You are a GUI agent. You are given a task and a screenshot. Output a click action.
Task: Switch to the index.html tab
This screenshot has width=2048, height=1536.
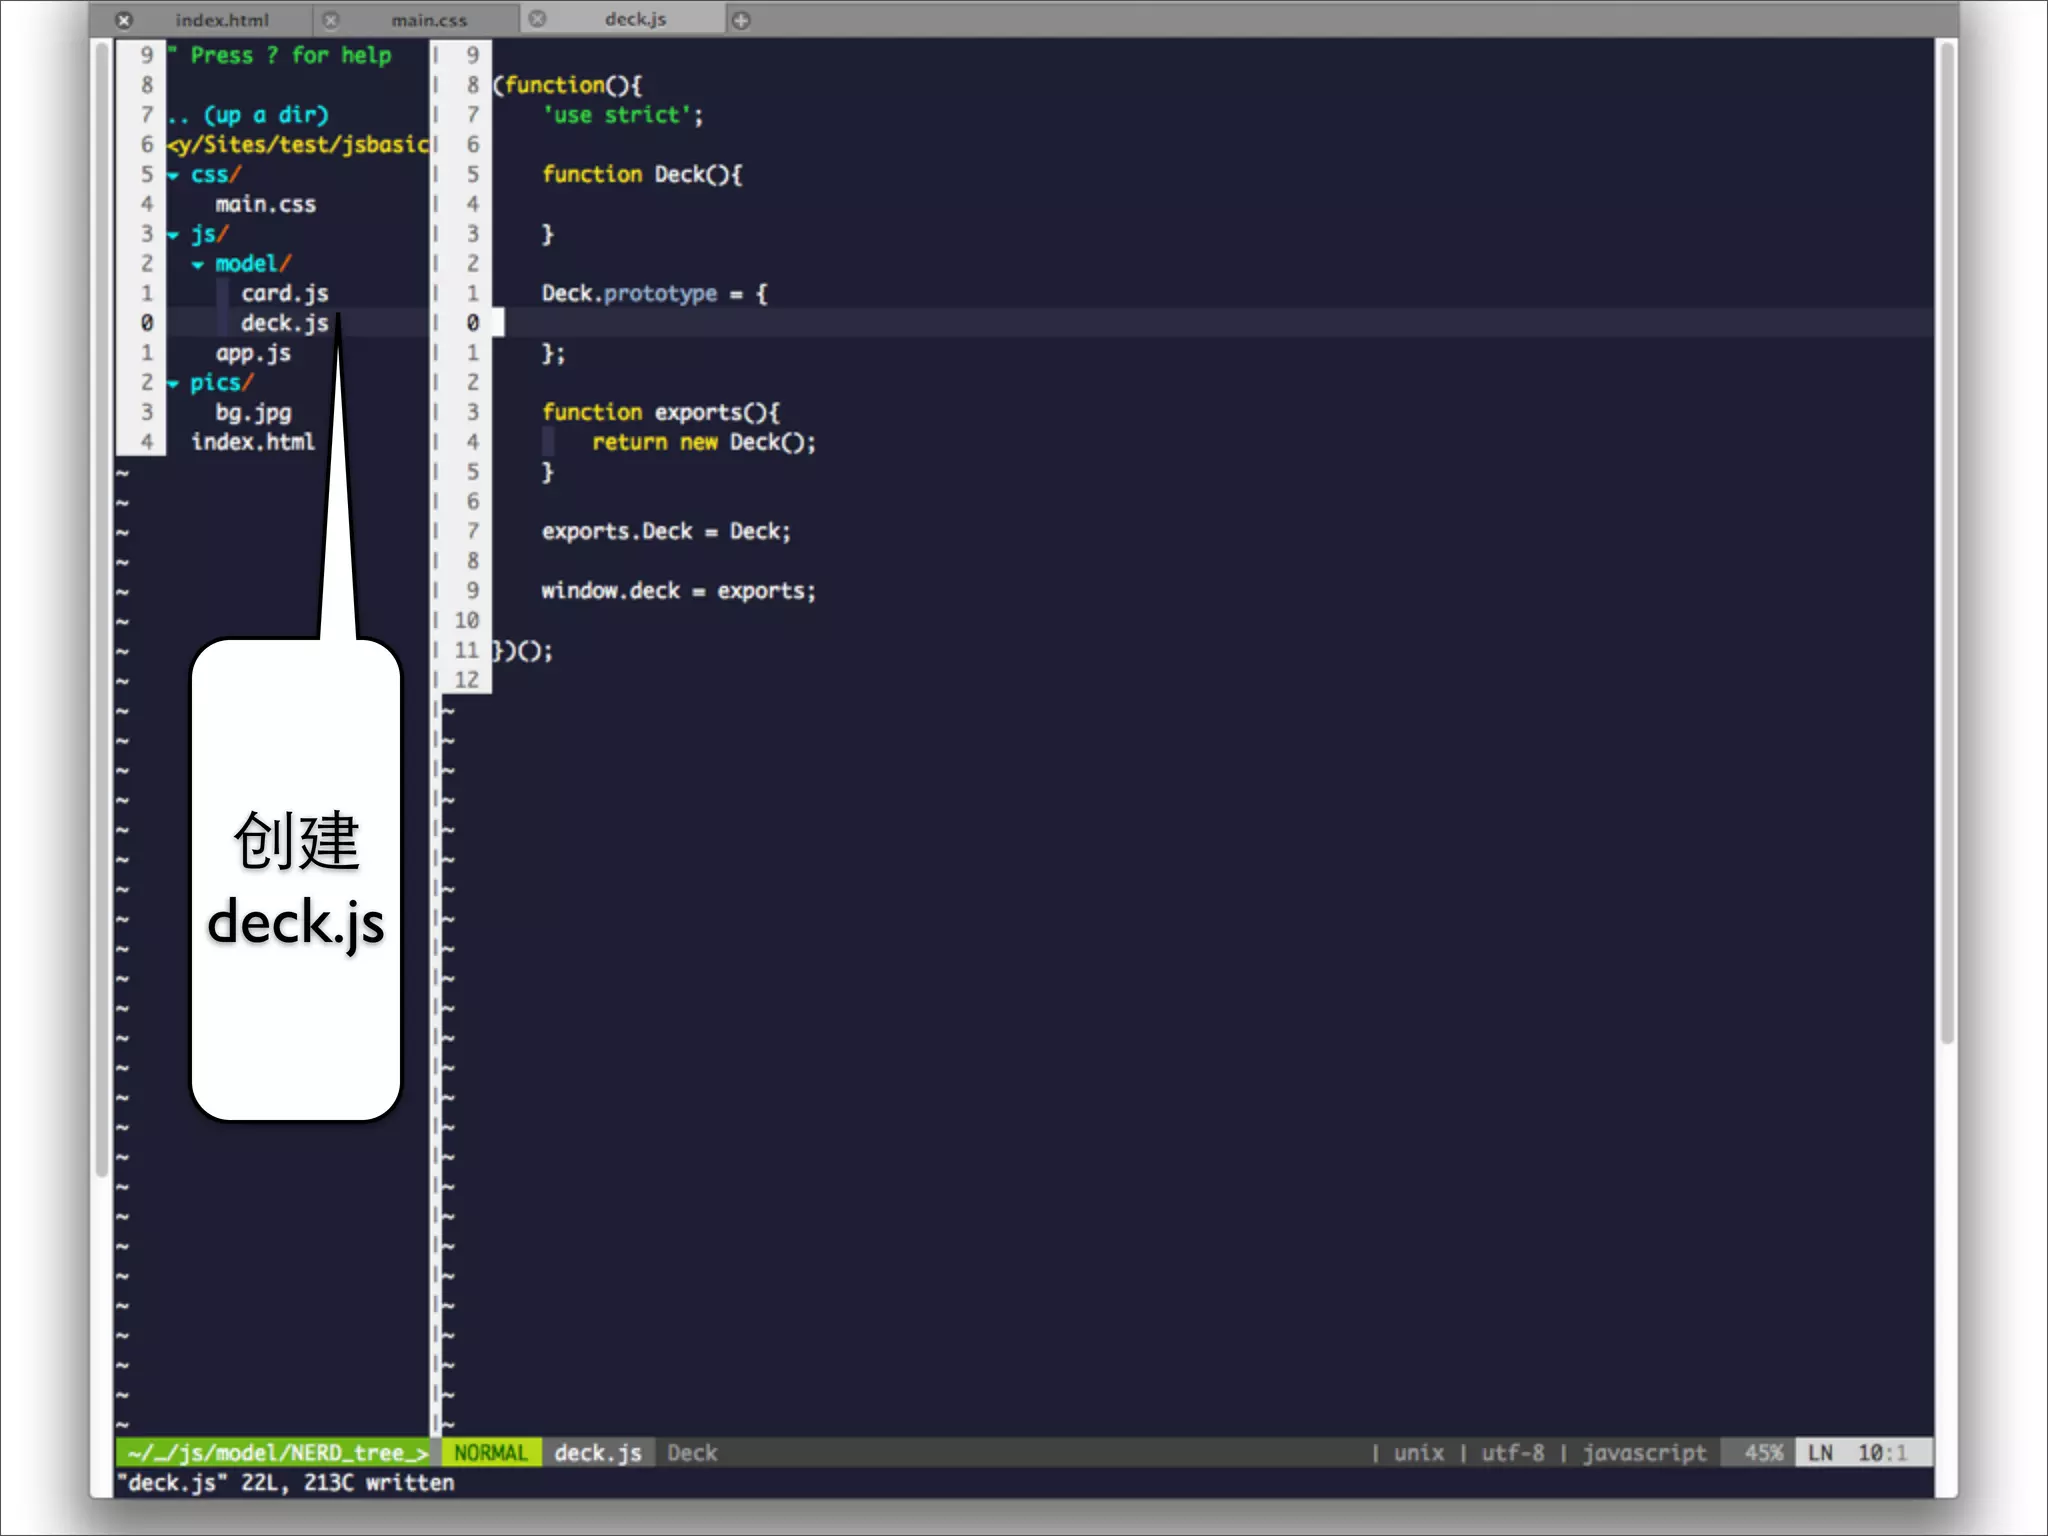point(222,20)
